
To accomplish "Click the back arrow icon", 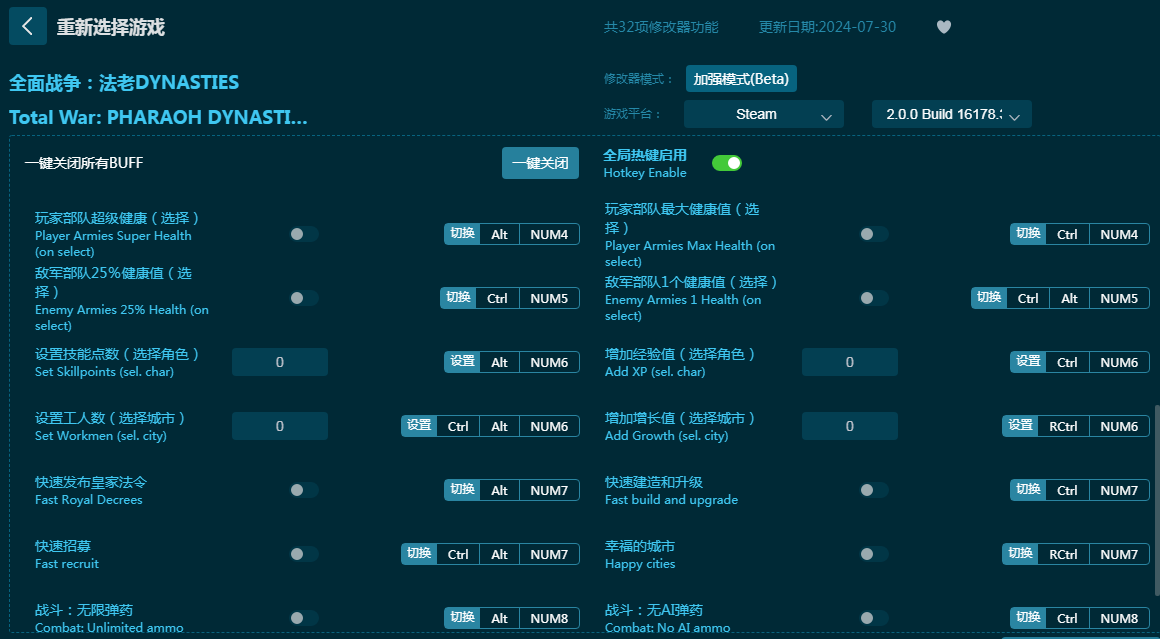I will 28,27.
